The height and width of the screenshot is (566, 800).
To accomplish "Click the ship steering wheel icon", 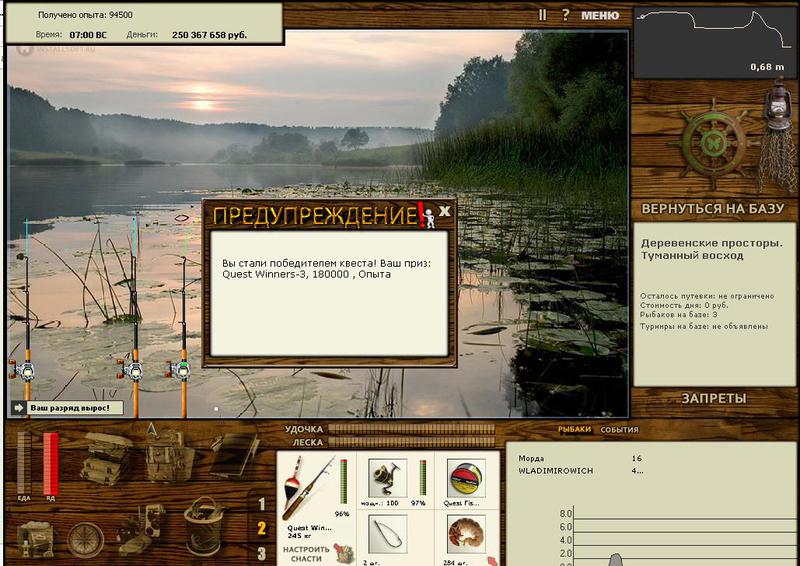I will (x=712, y=144).
